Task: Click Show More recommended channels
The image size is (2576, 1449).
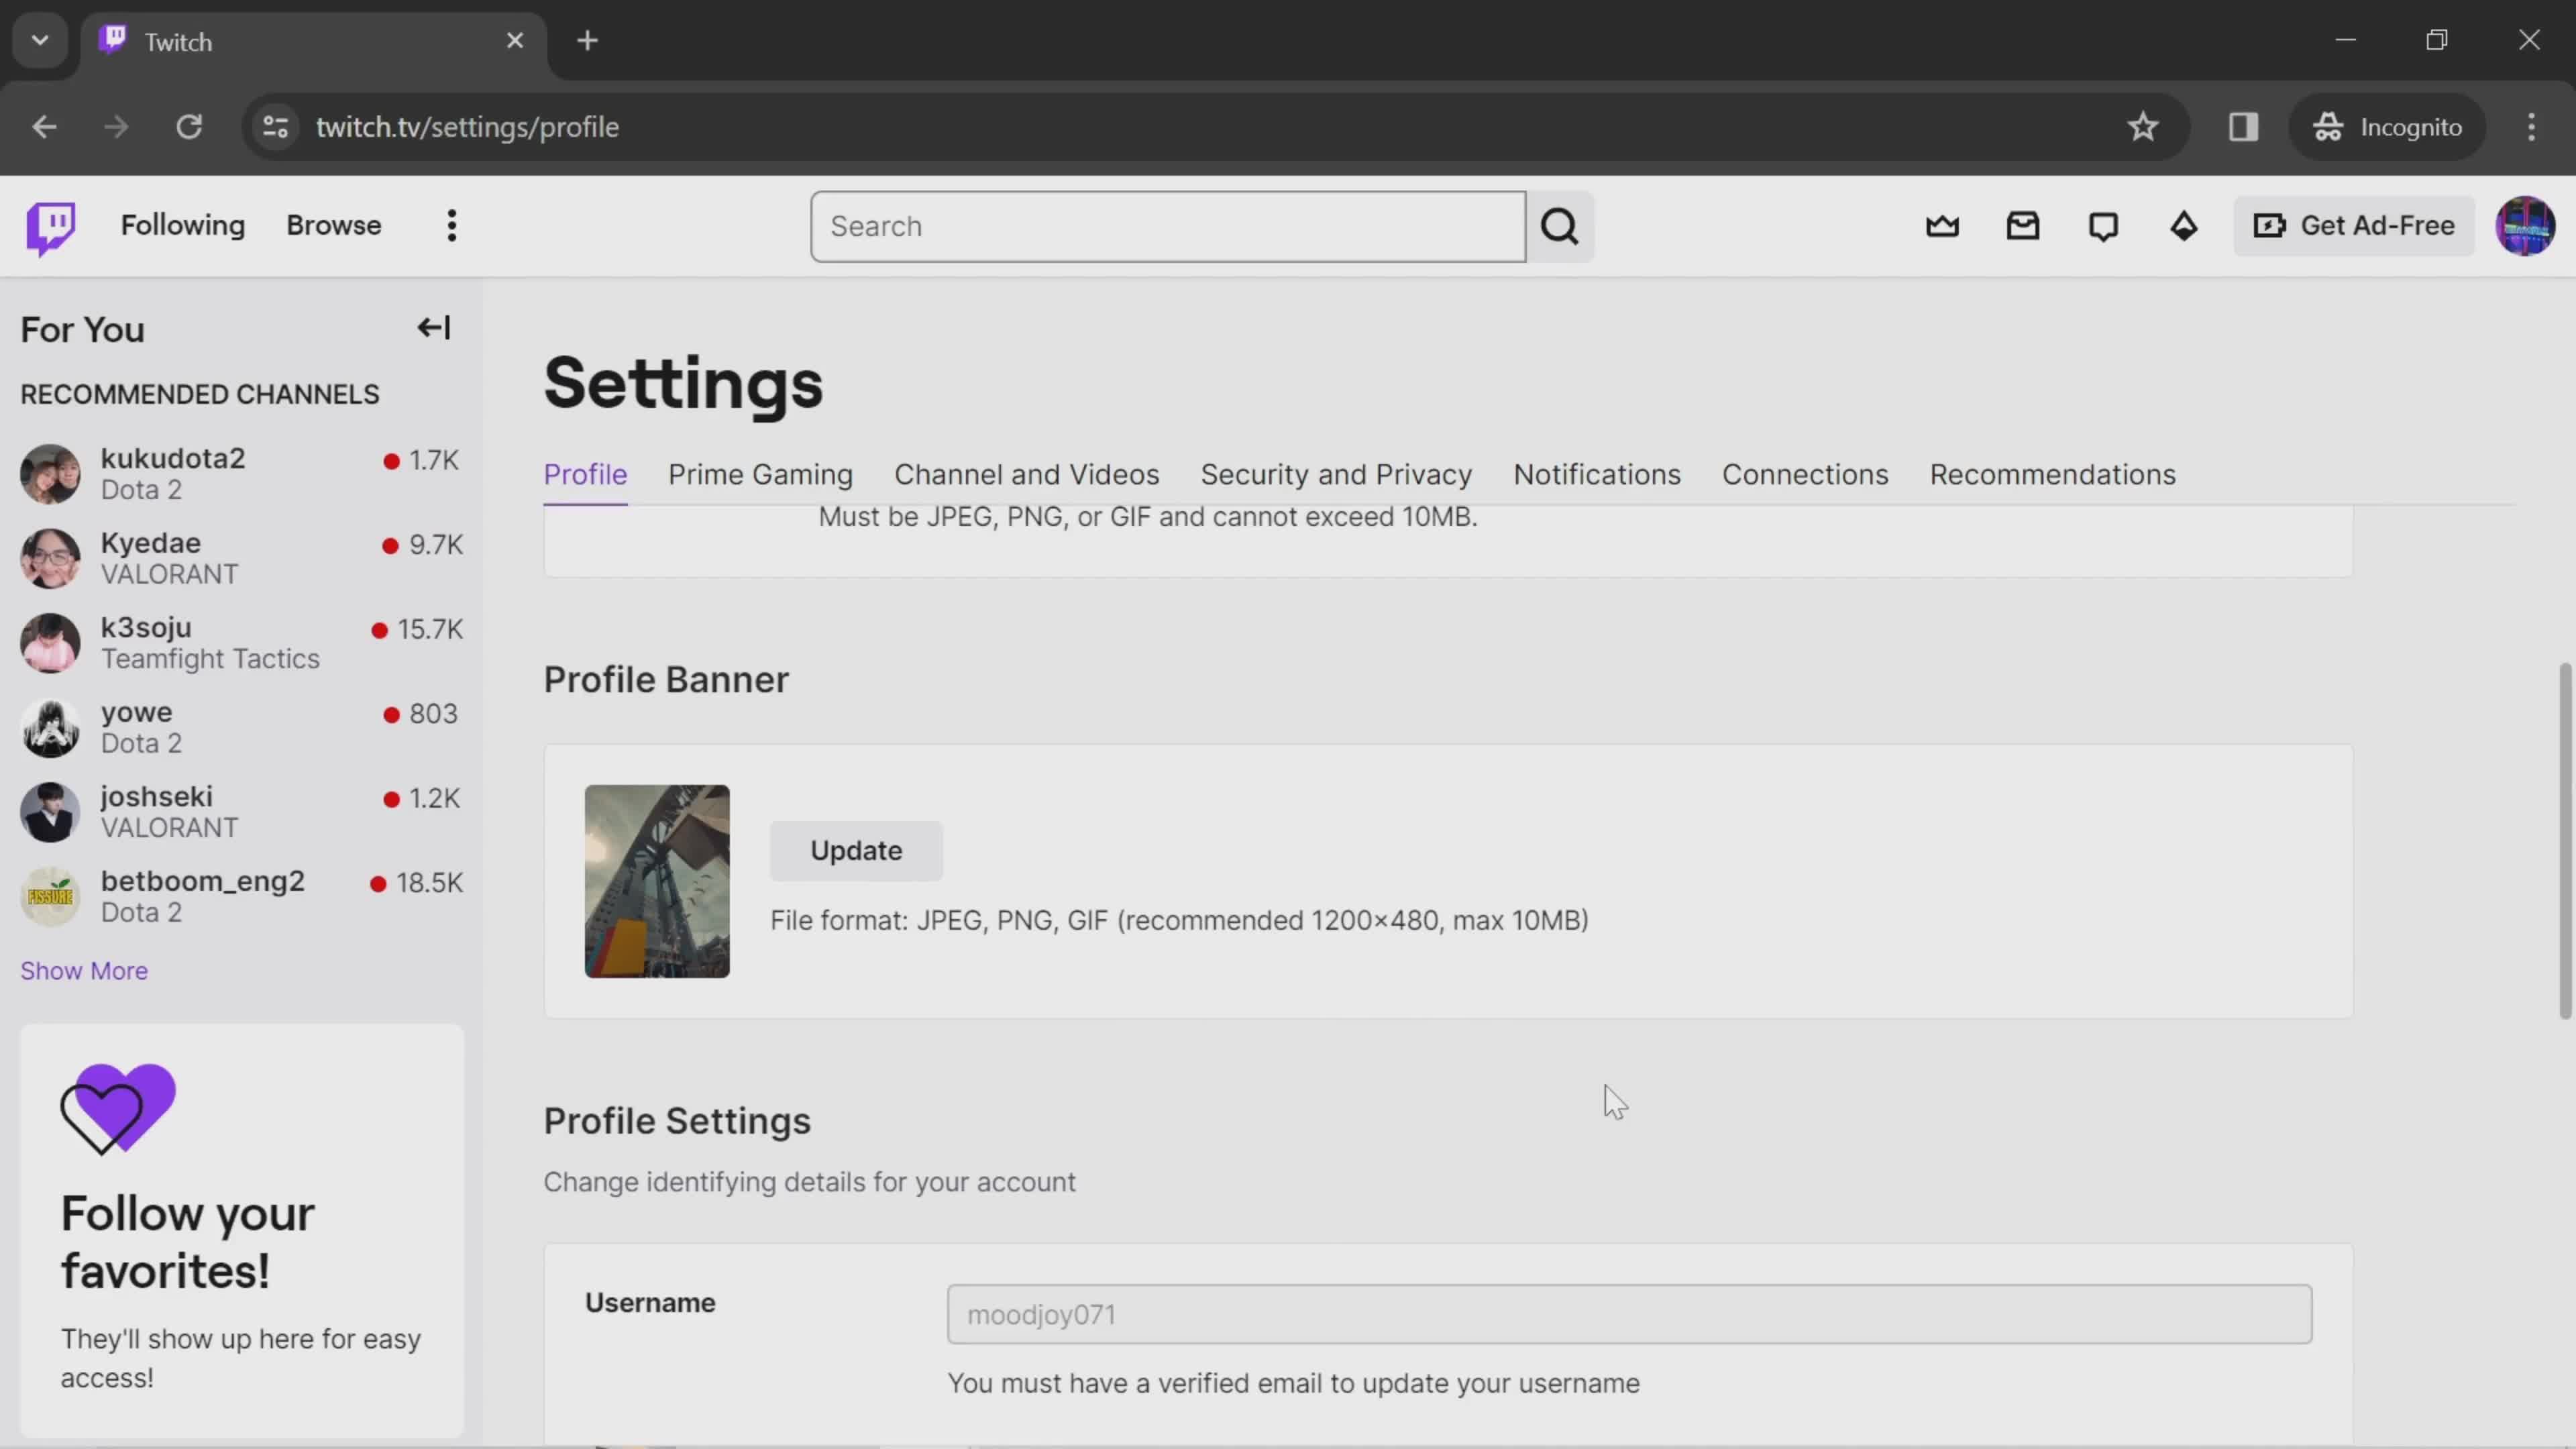Action: [84, 970]
